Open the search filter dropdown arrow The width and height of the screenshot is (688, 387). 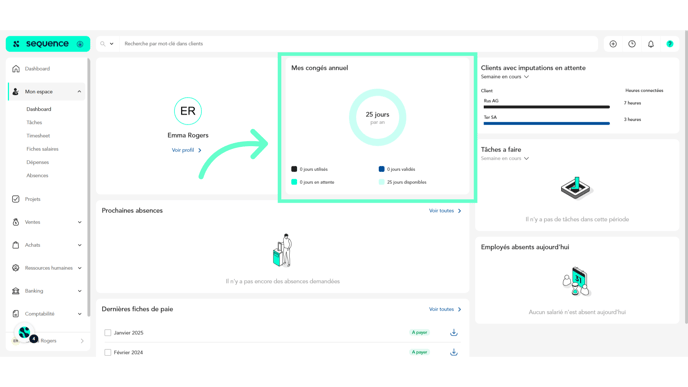[x=111, y=44]
